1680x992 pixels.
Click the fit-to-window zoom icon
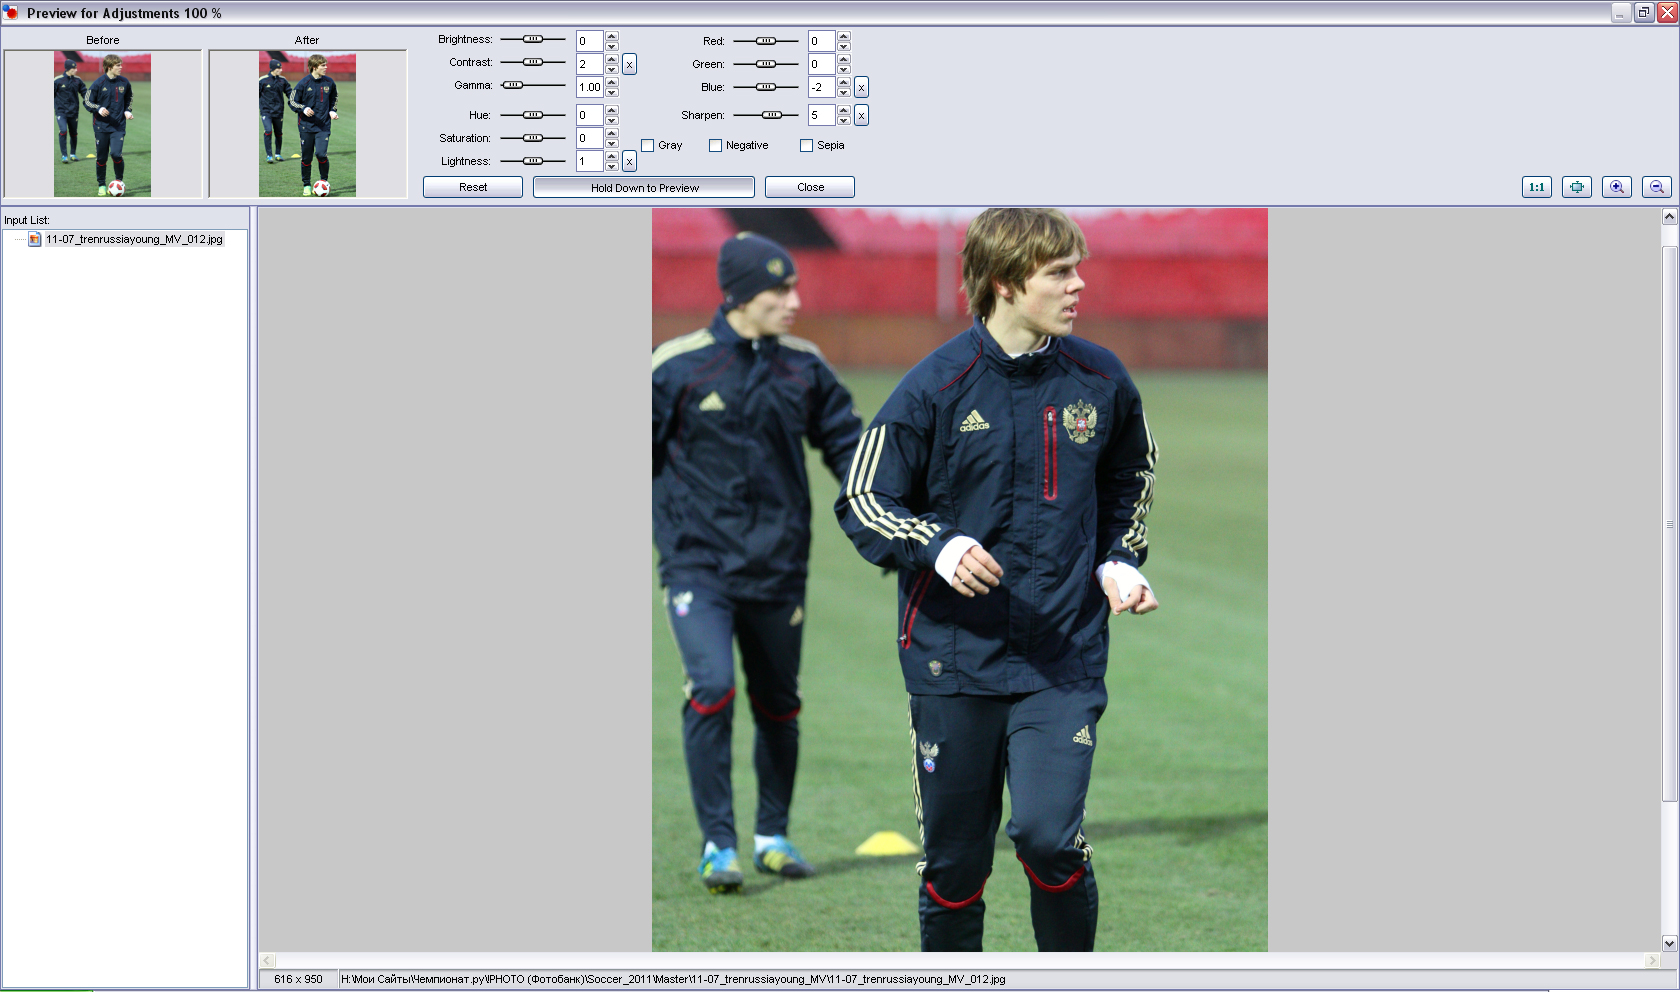1577,187
